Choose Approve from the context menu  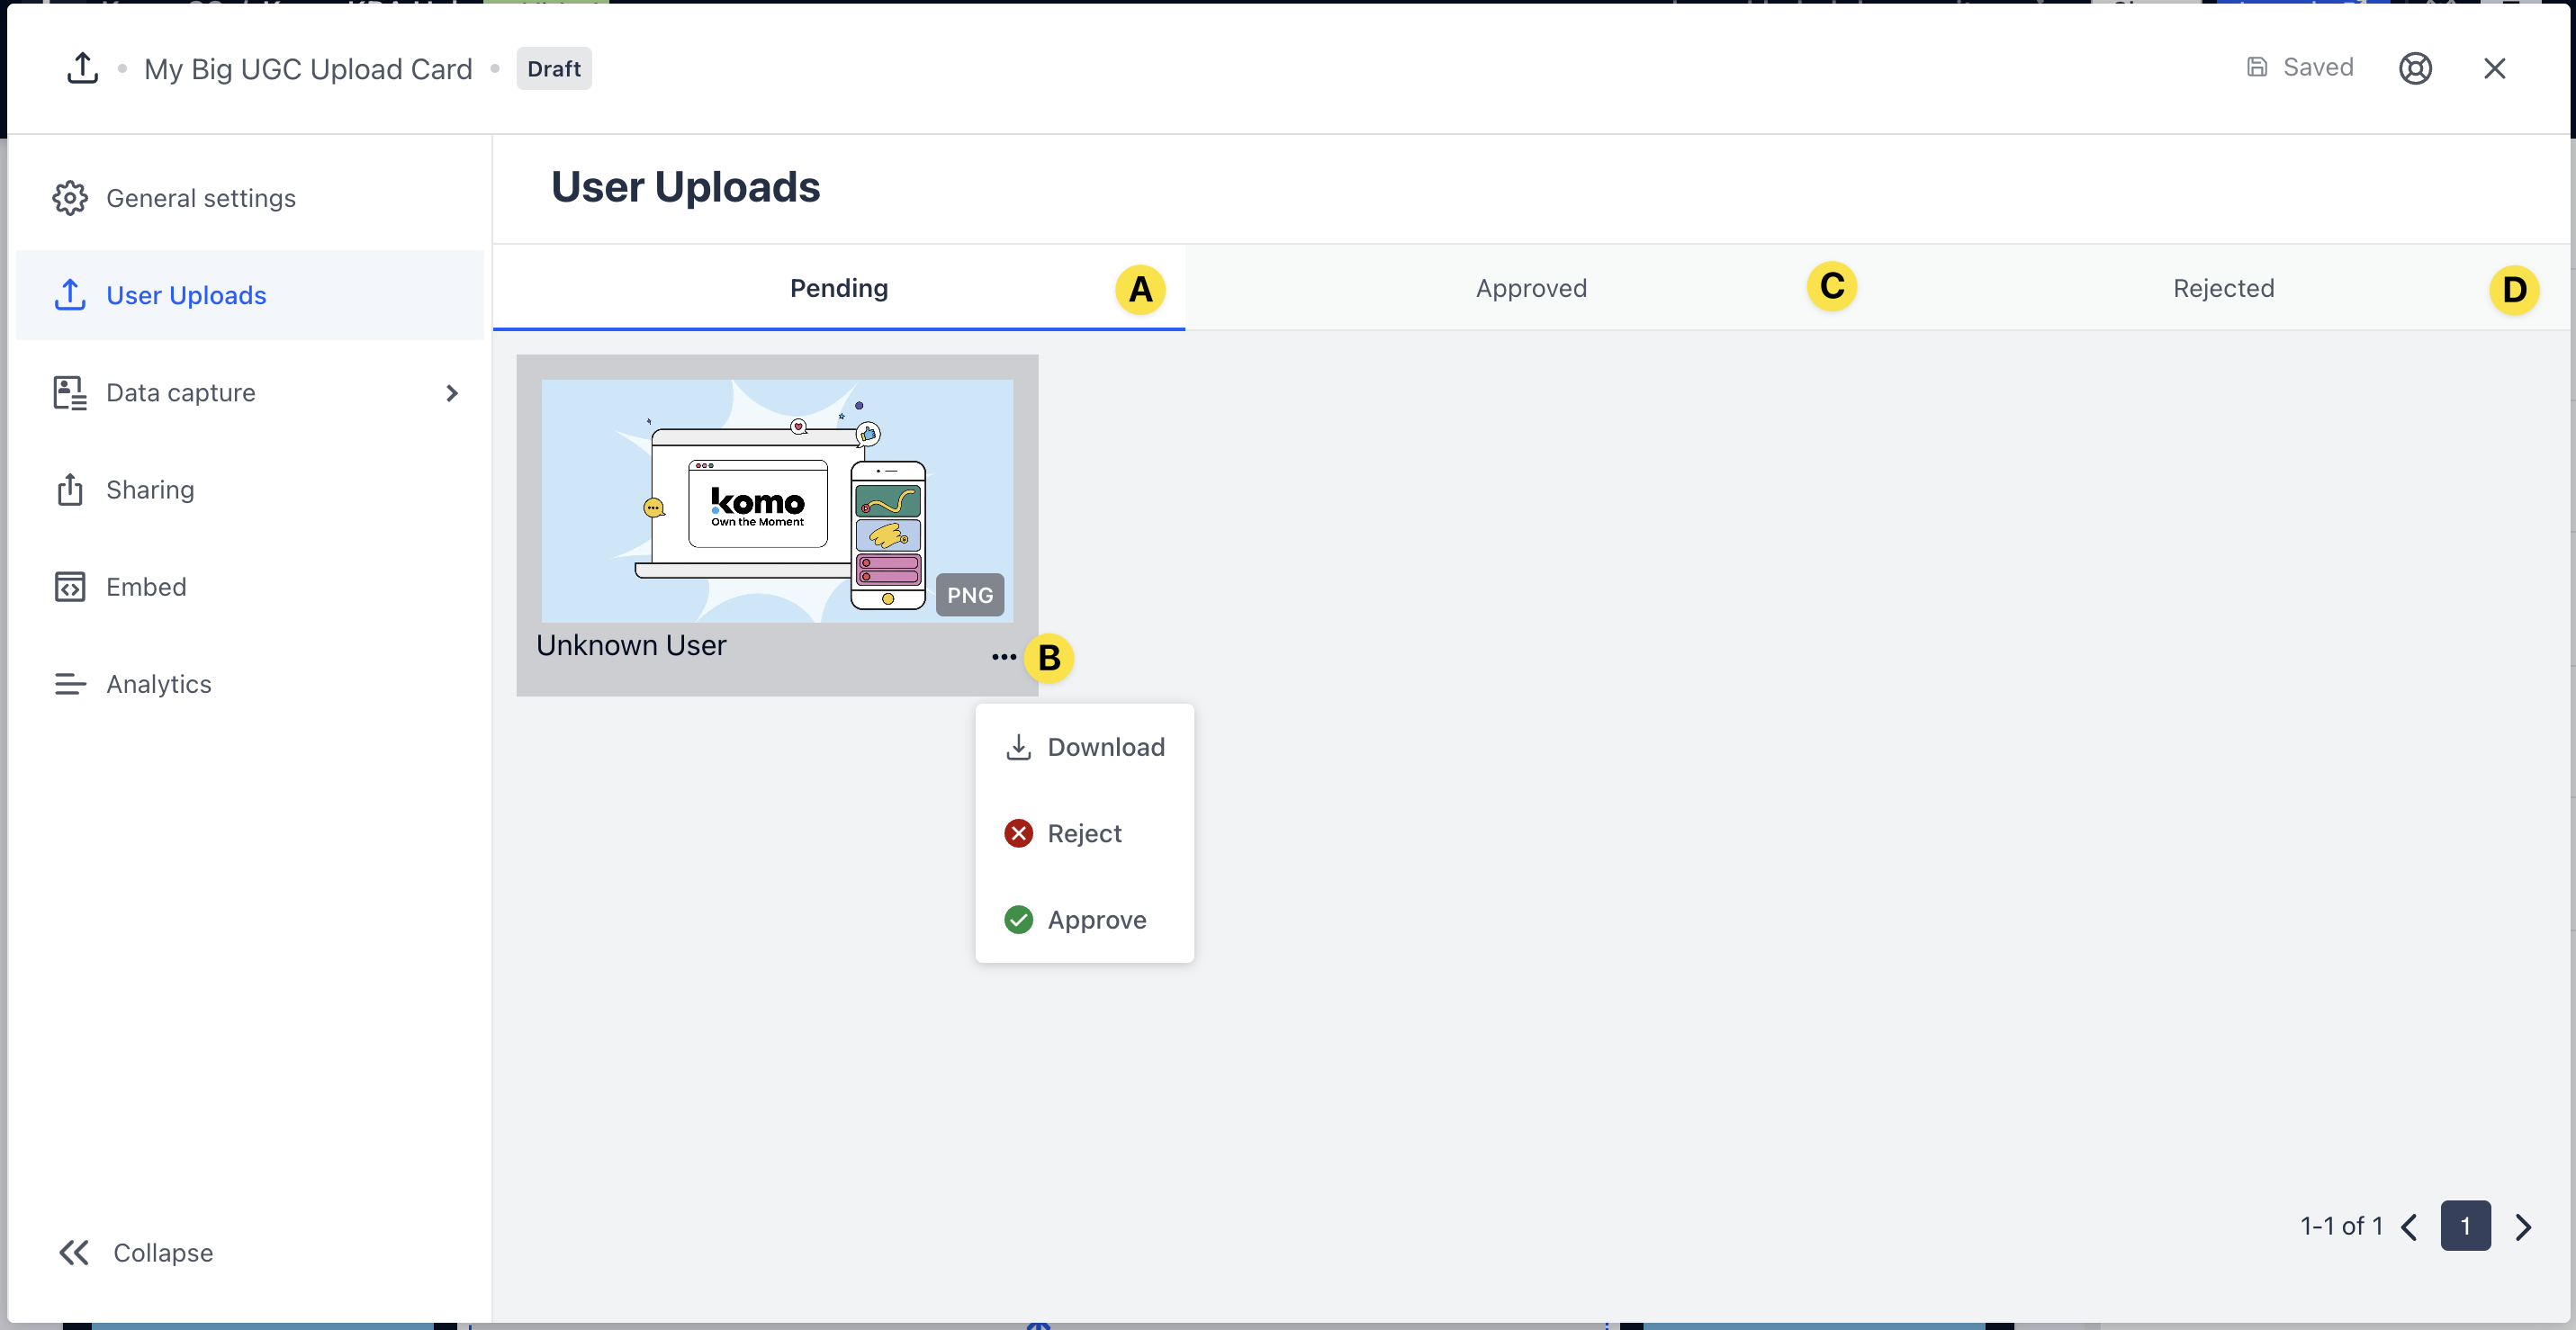point(1096,920)
